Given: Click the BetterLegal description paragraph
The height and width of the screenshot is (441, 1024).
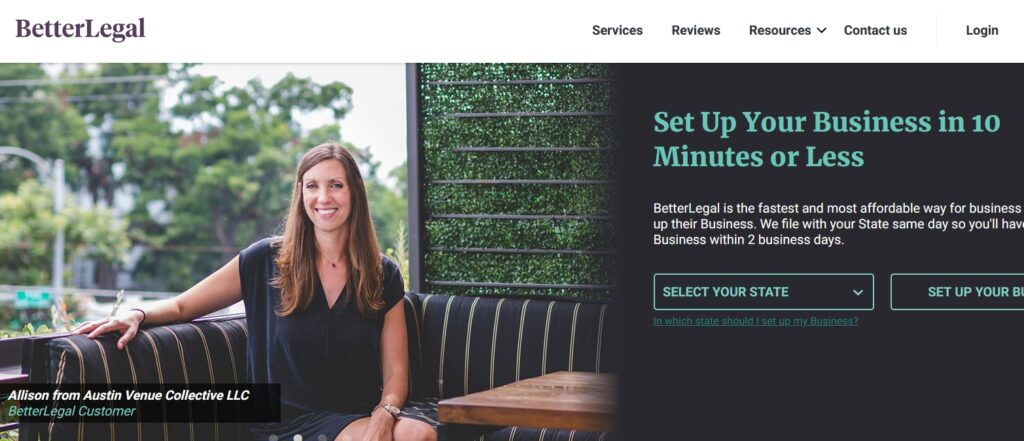Looking at the screenshot, I should click(x=839, y=224).
